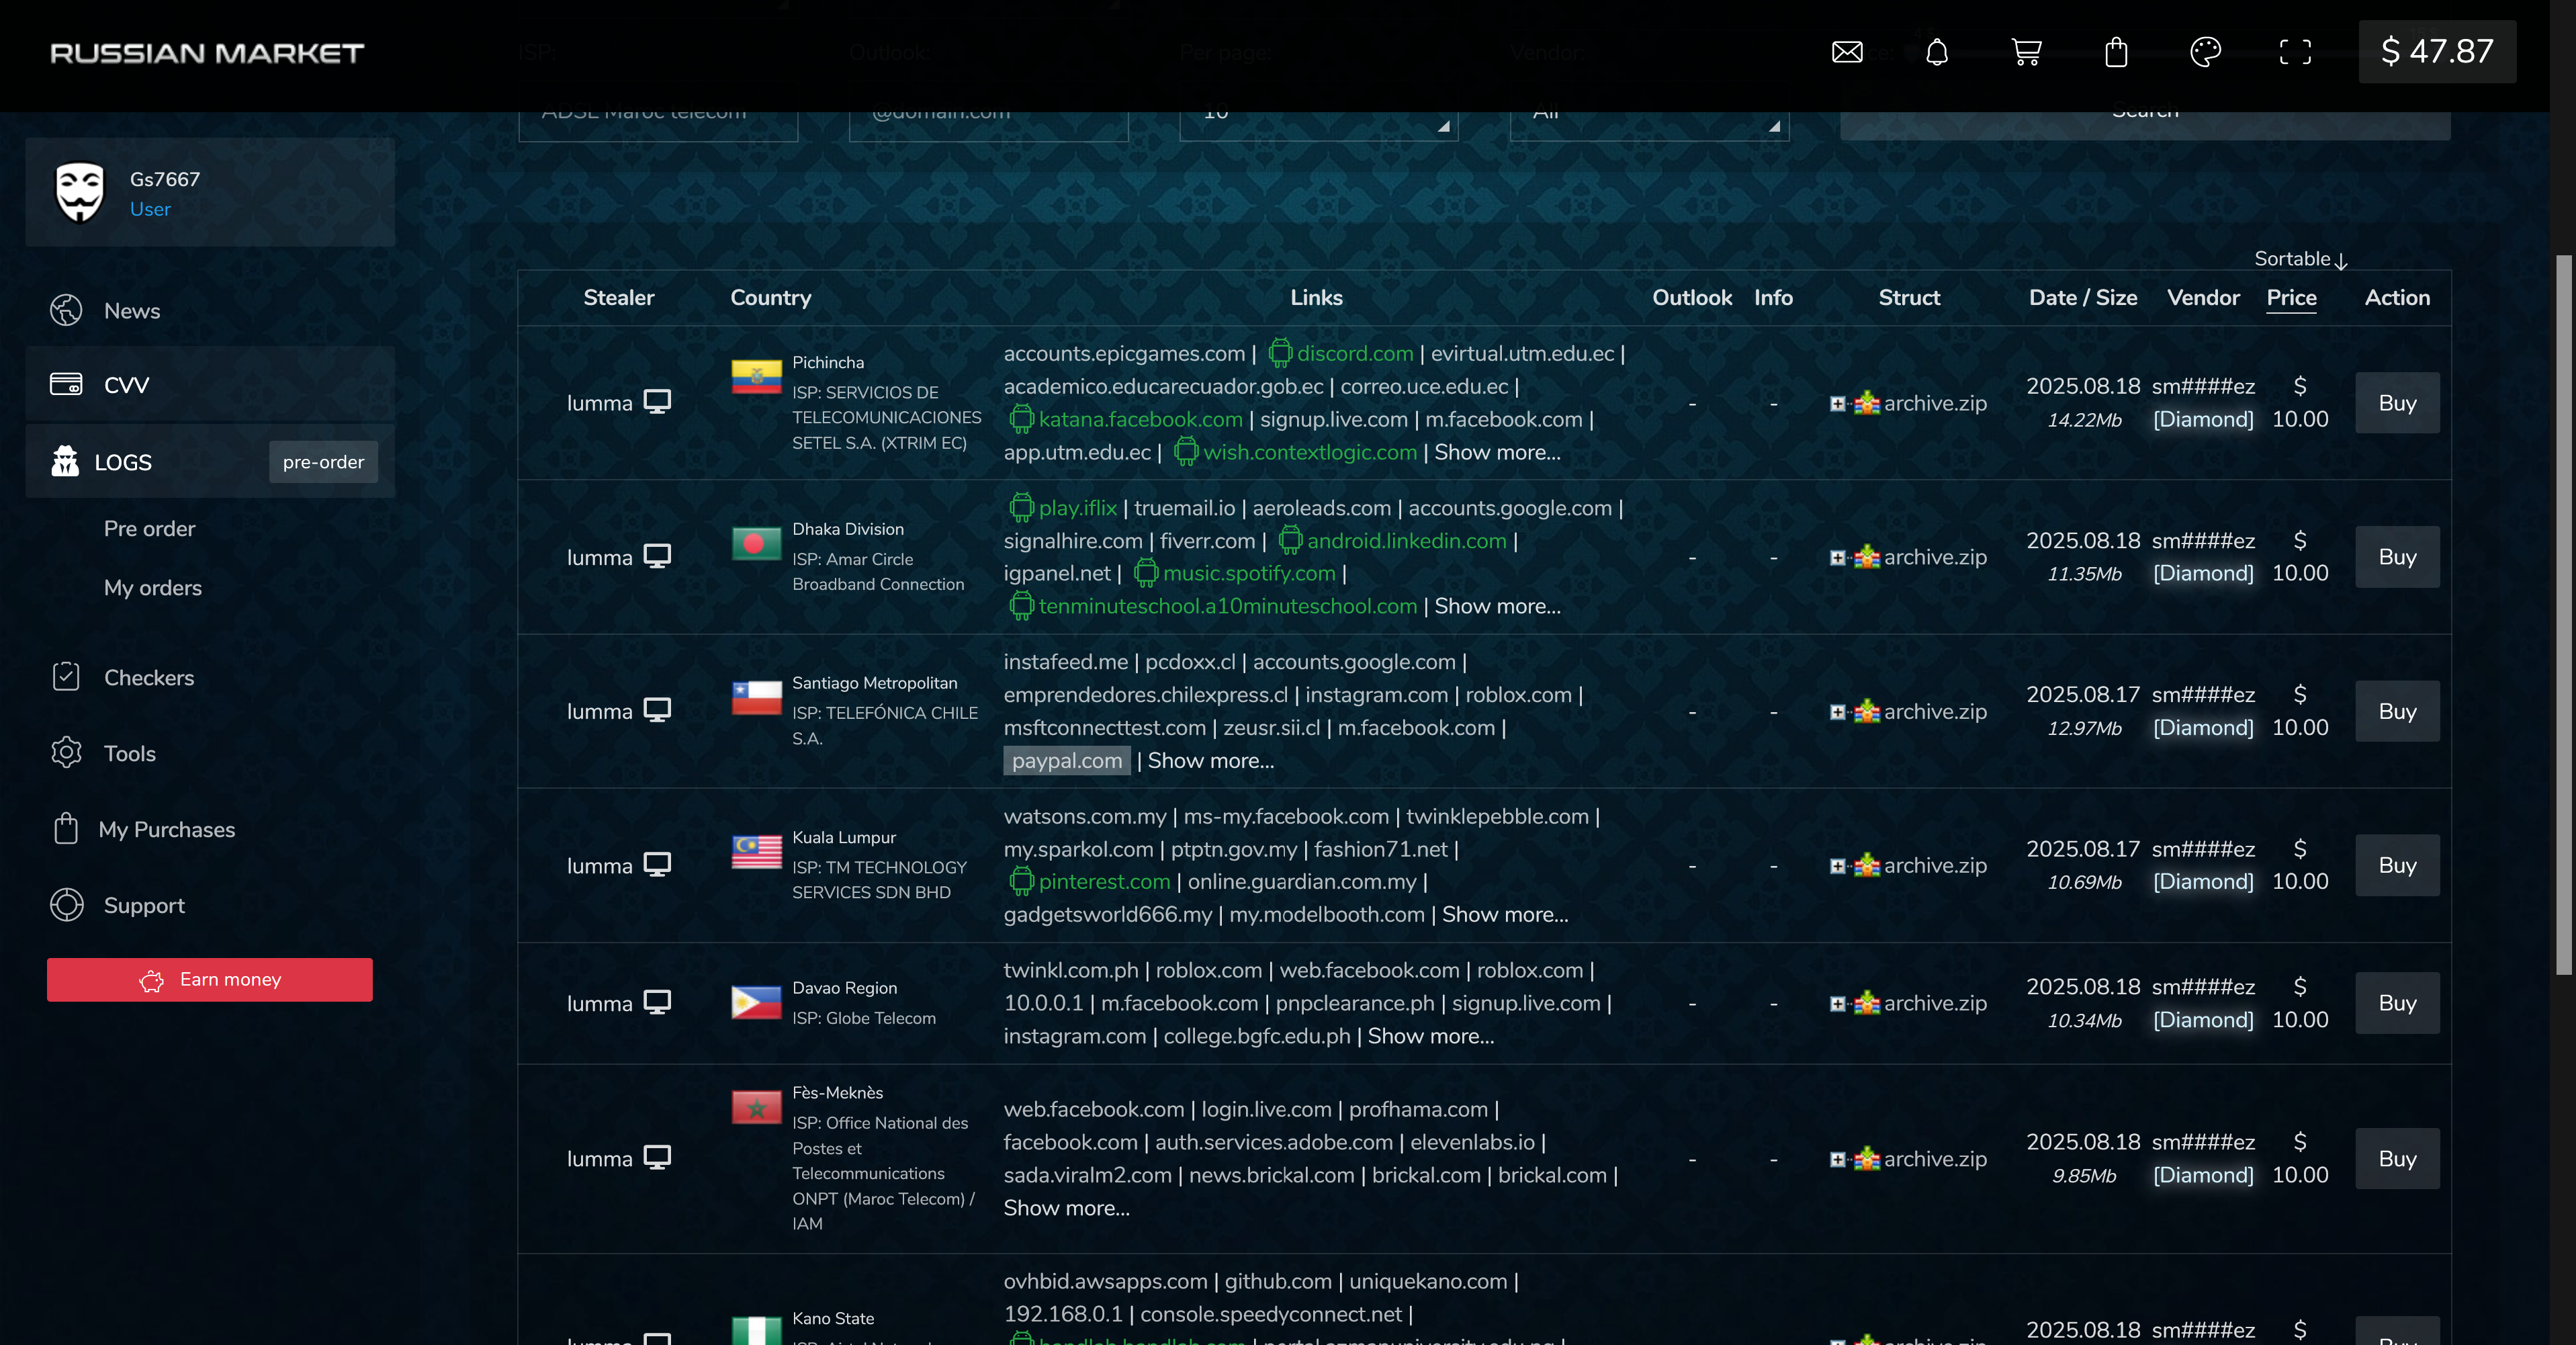Click the Philippines flag in the Davao Region row
The image size is (2576, 1345).
756,1002
